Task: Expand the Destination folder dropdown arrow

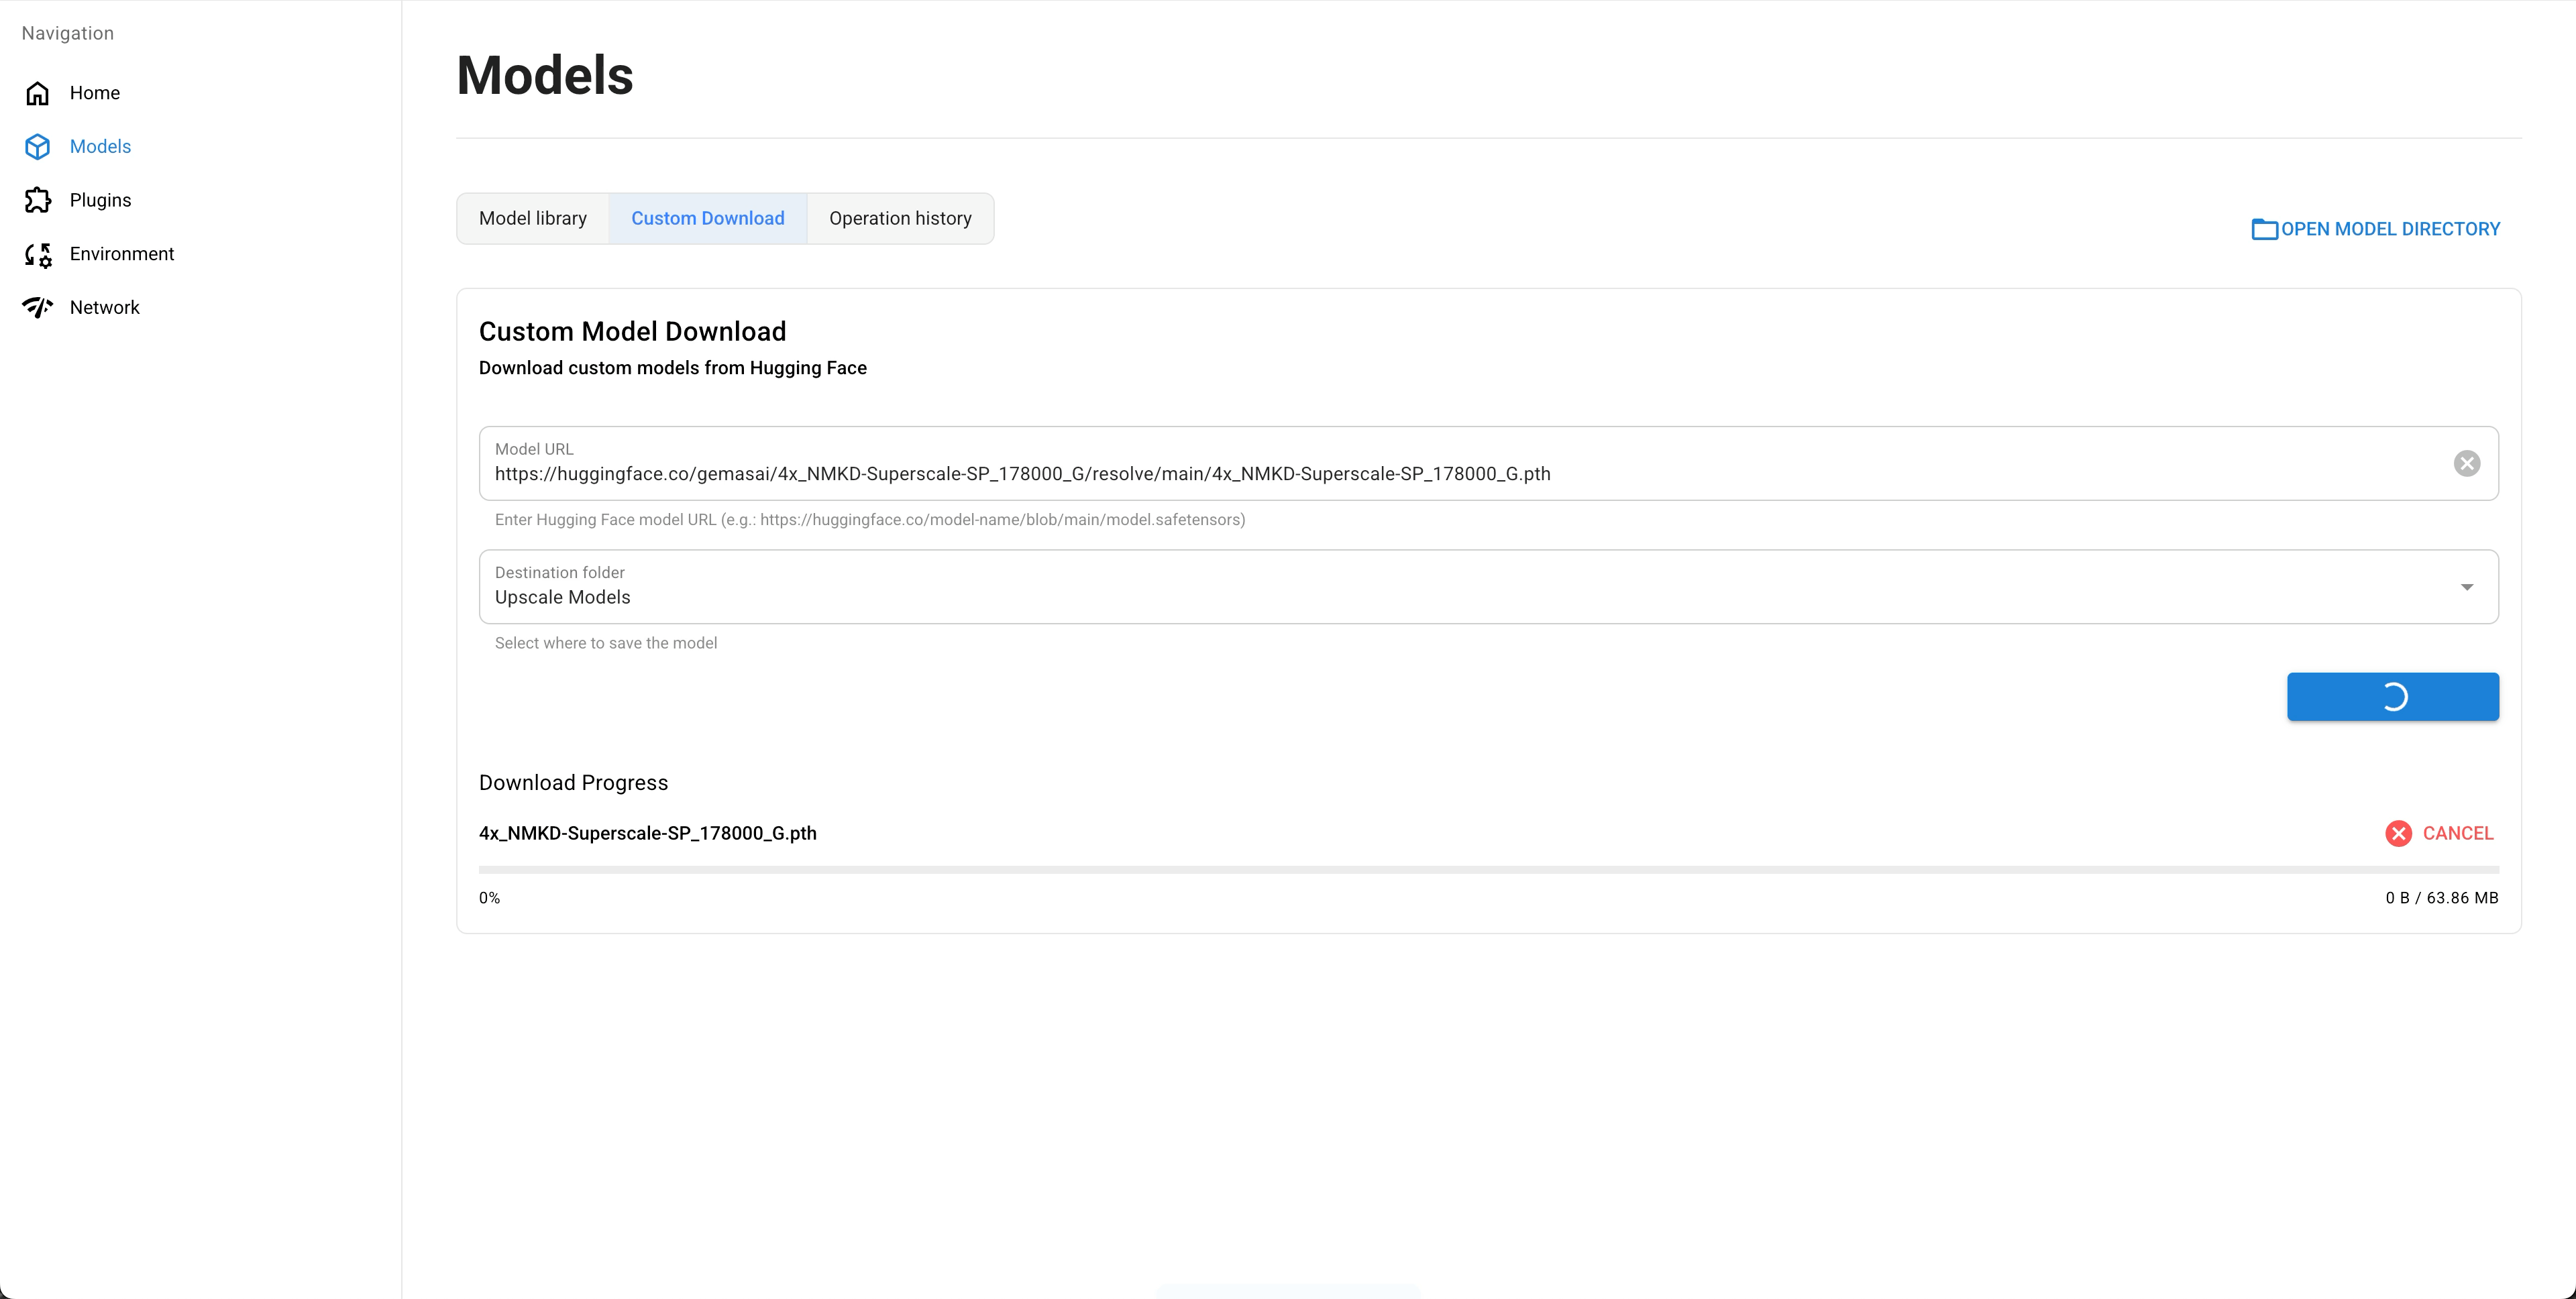Action: coord(2466,587)
